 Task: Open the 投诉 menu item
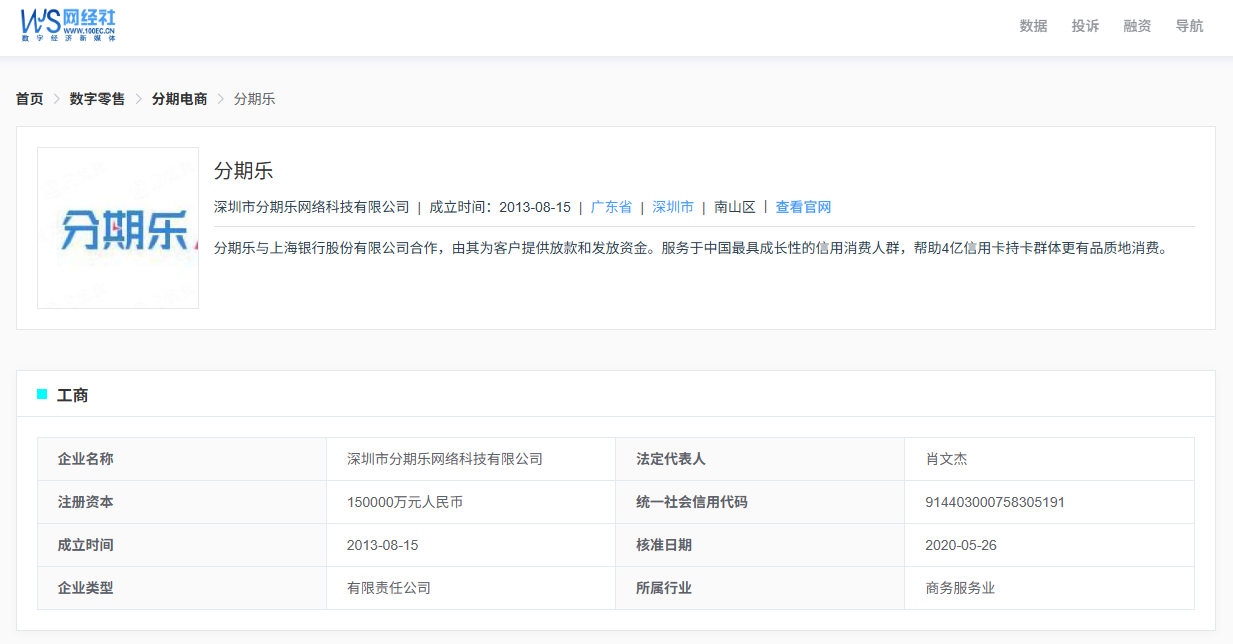(1085, 26)
